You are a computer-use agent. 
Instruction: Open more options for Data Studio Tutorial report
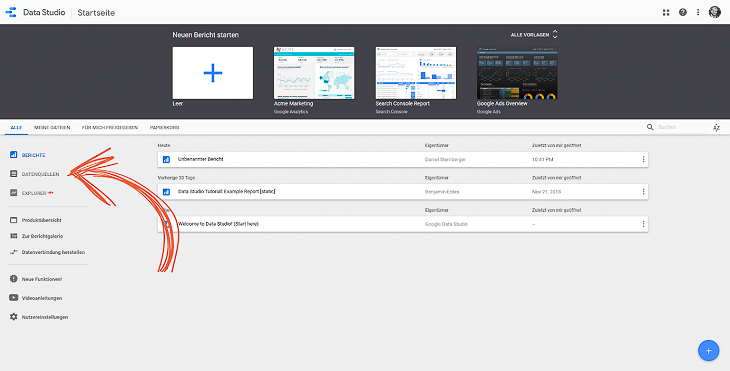643,192
